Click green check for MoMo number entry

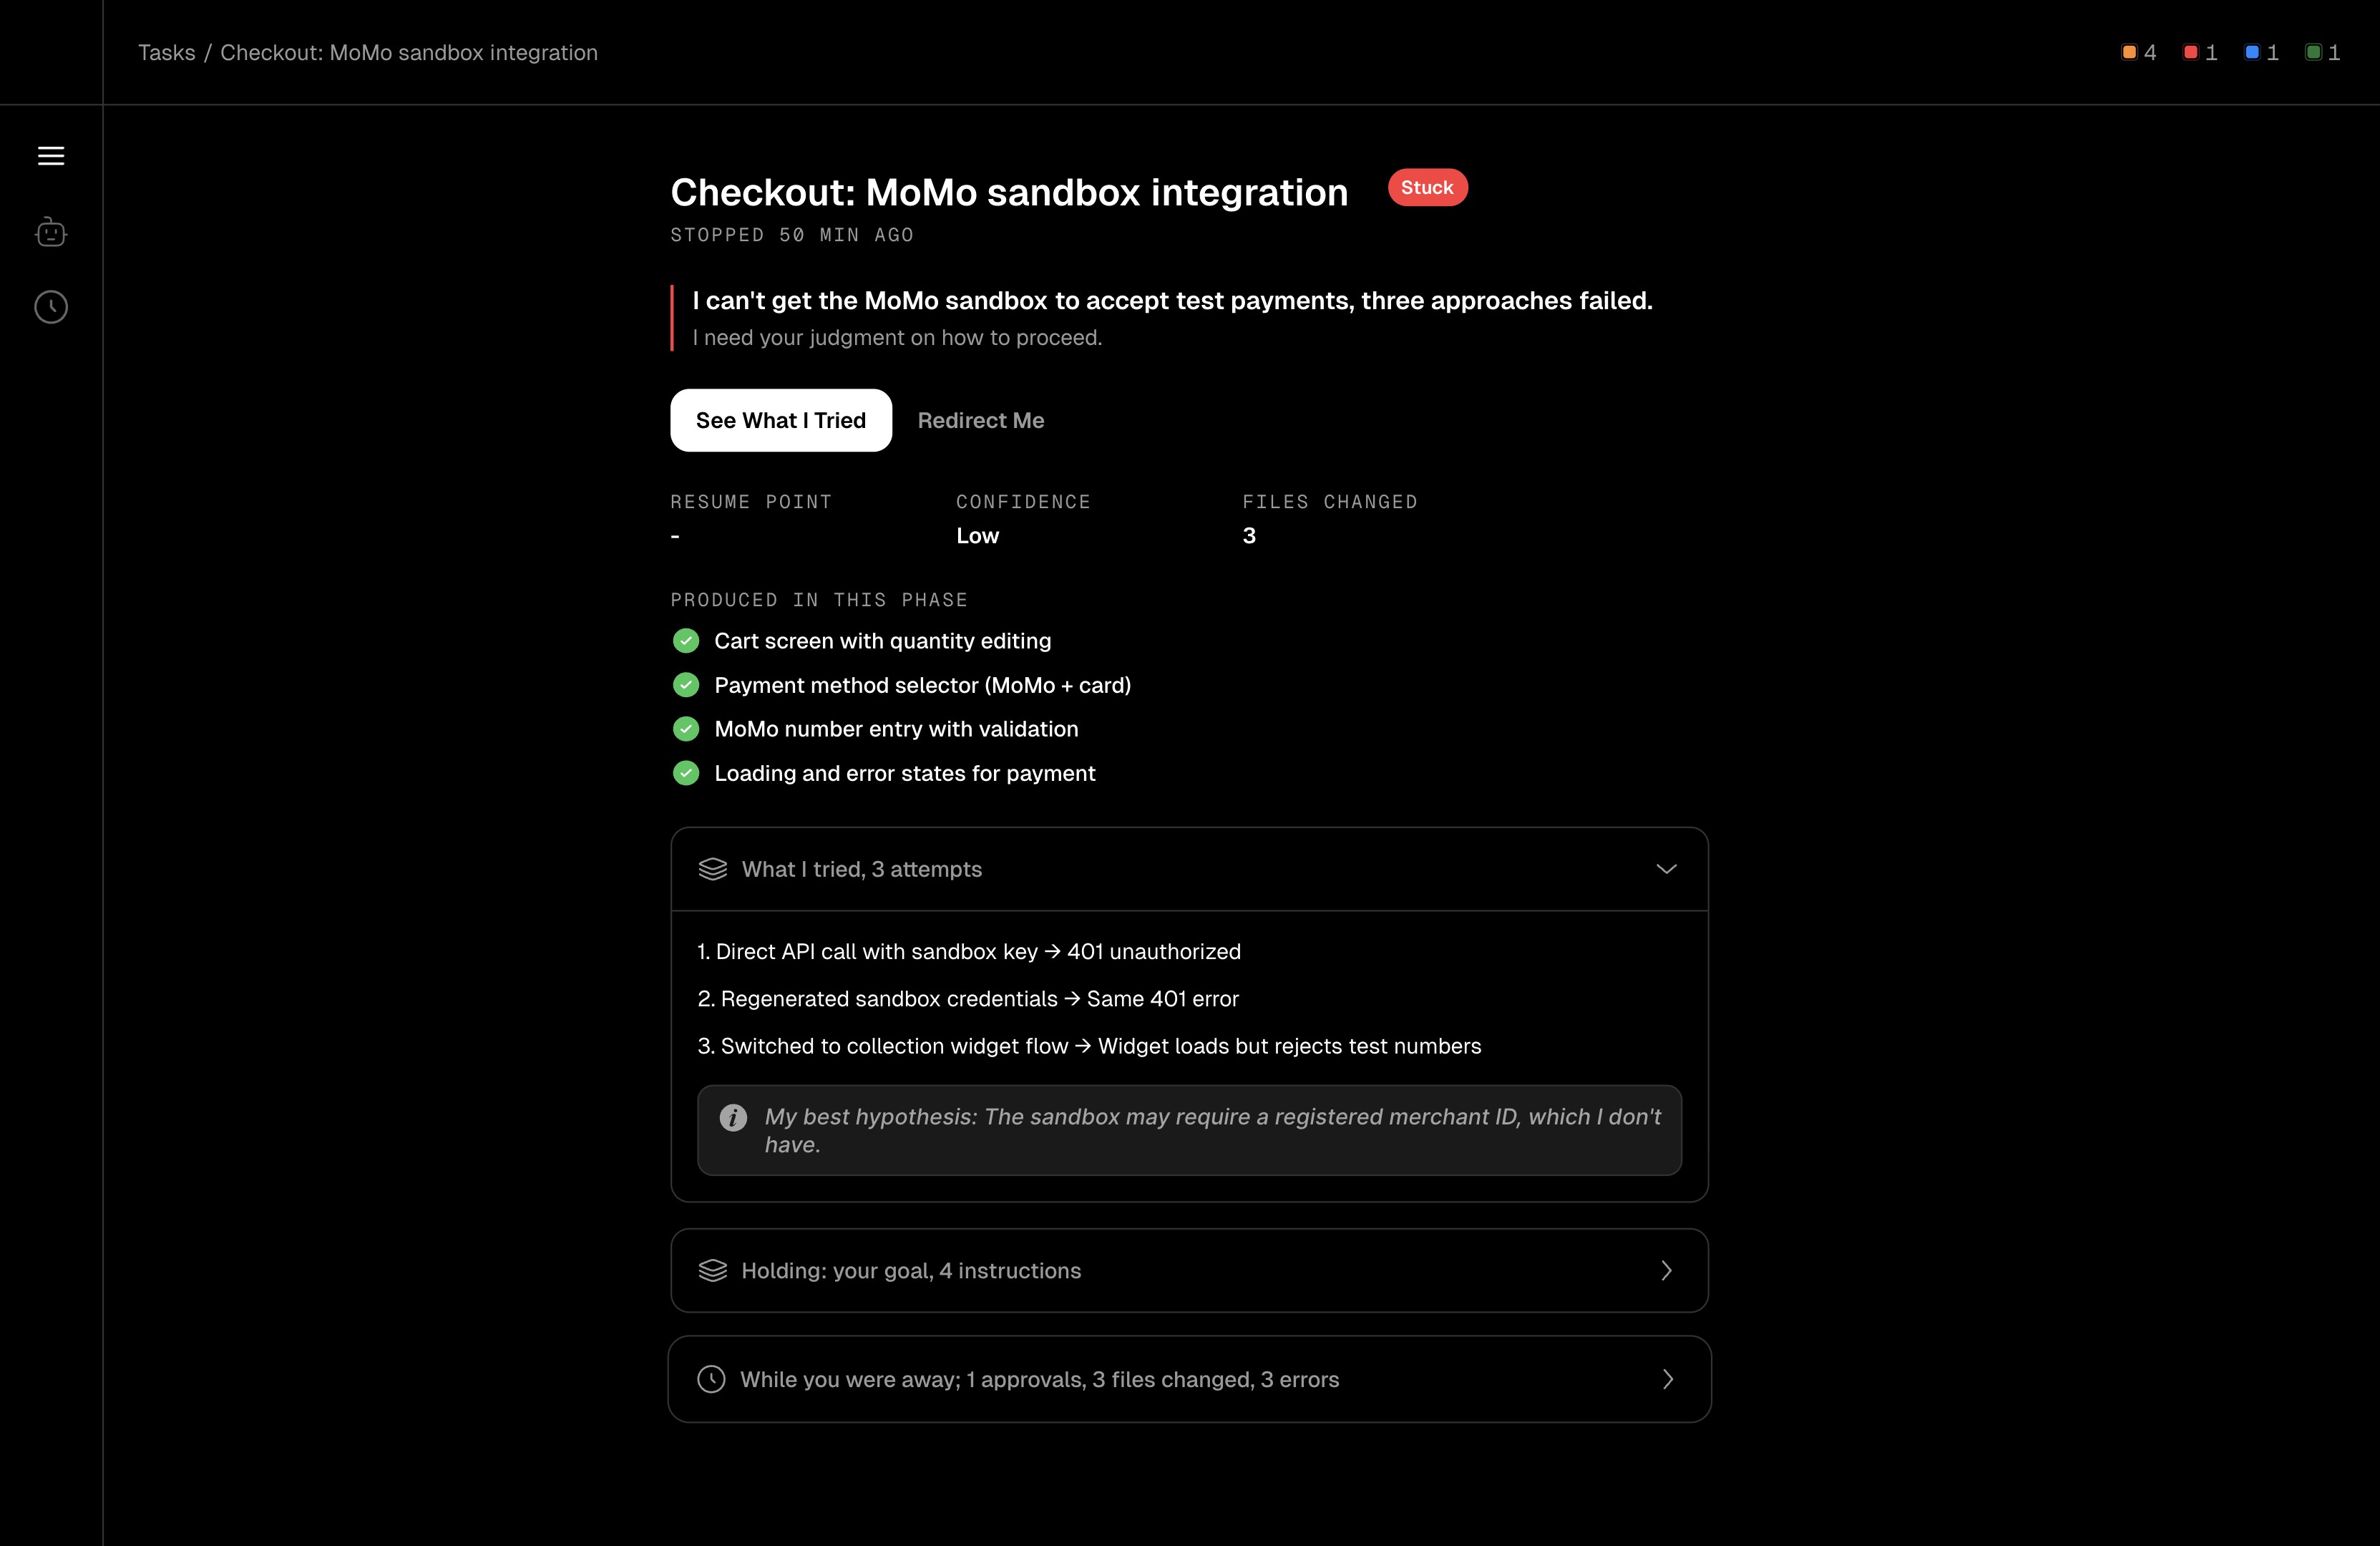pos(686,729)
